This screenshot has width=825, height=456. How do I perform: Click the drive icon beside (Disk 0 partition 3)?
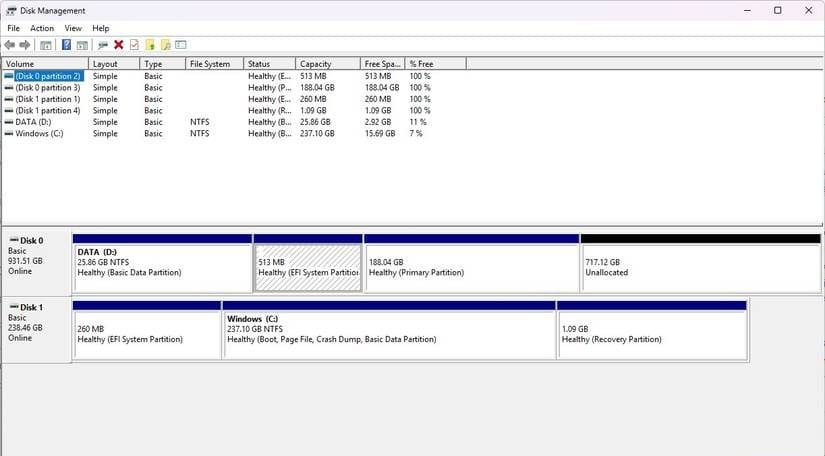[8, 88]
